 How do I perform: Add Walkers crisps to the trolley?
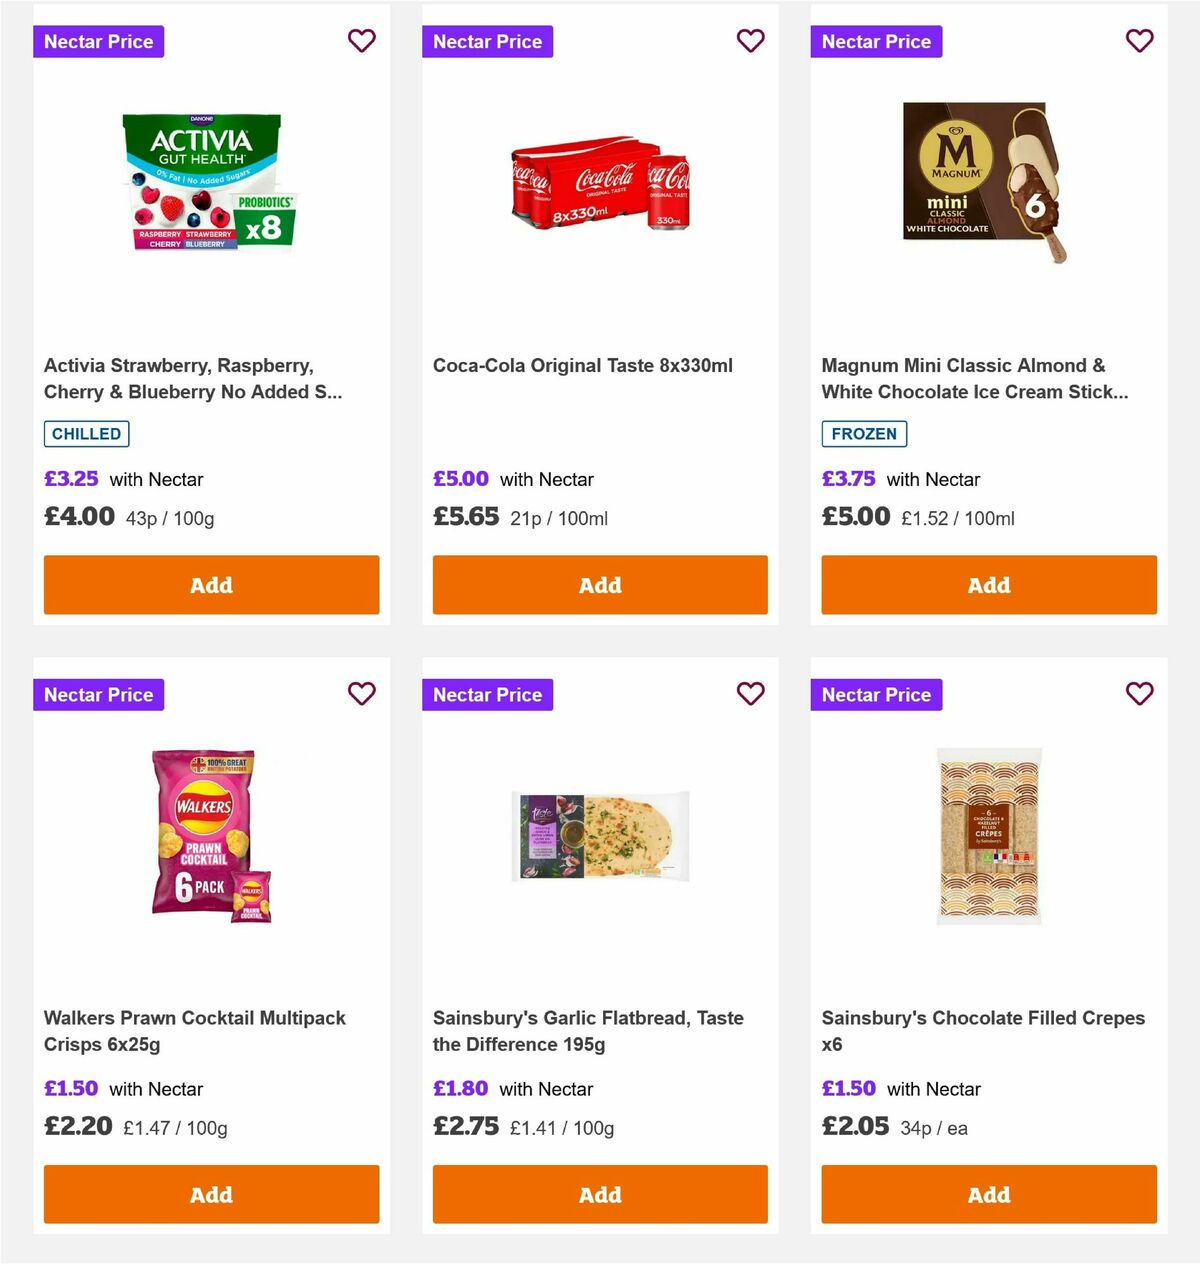[211, 1194]
